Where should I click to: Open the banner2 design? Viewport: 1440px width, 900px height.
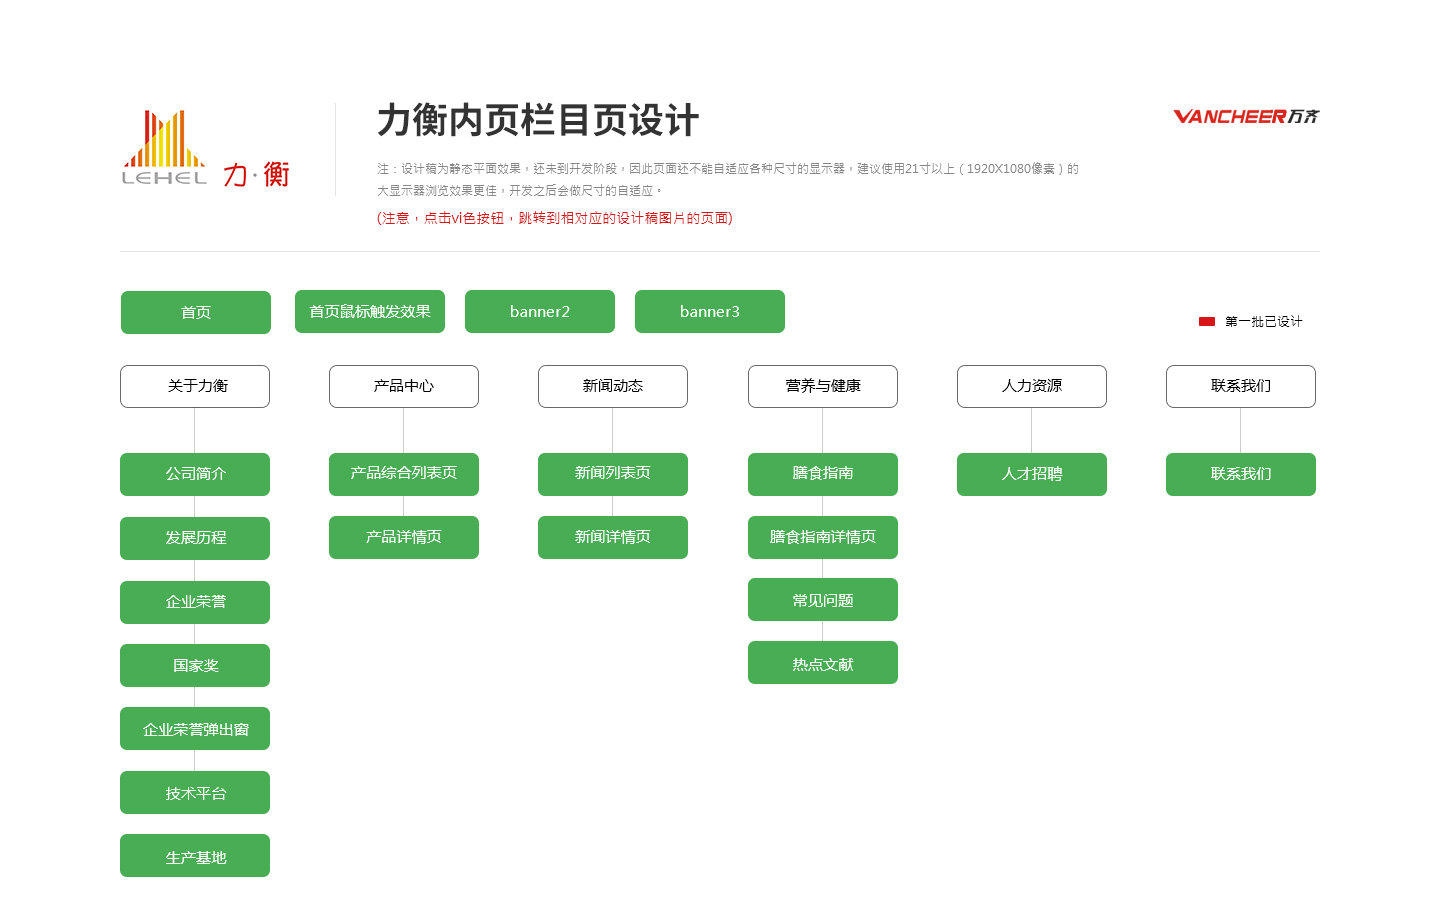[x=540, y=311]
